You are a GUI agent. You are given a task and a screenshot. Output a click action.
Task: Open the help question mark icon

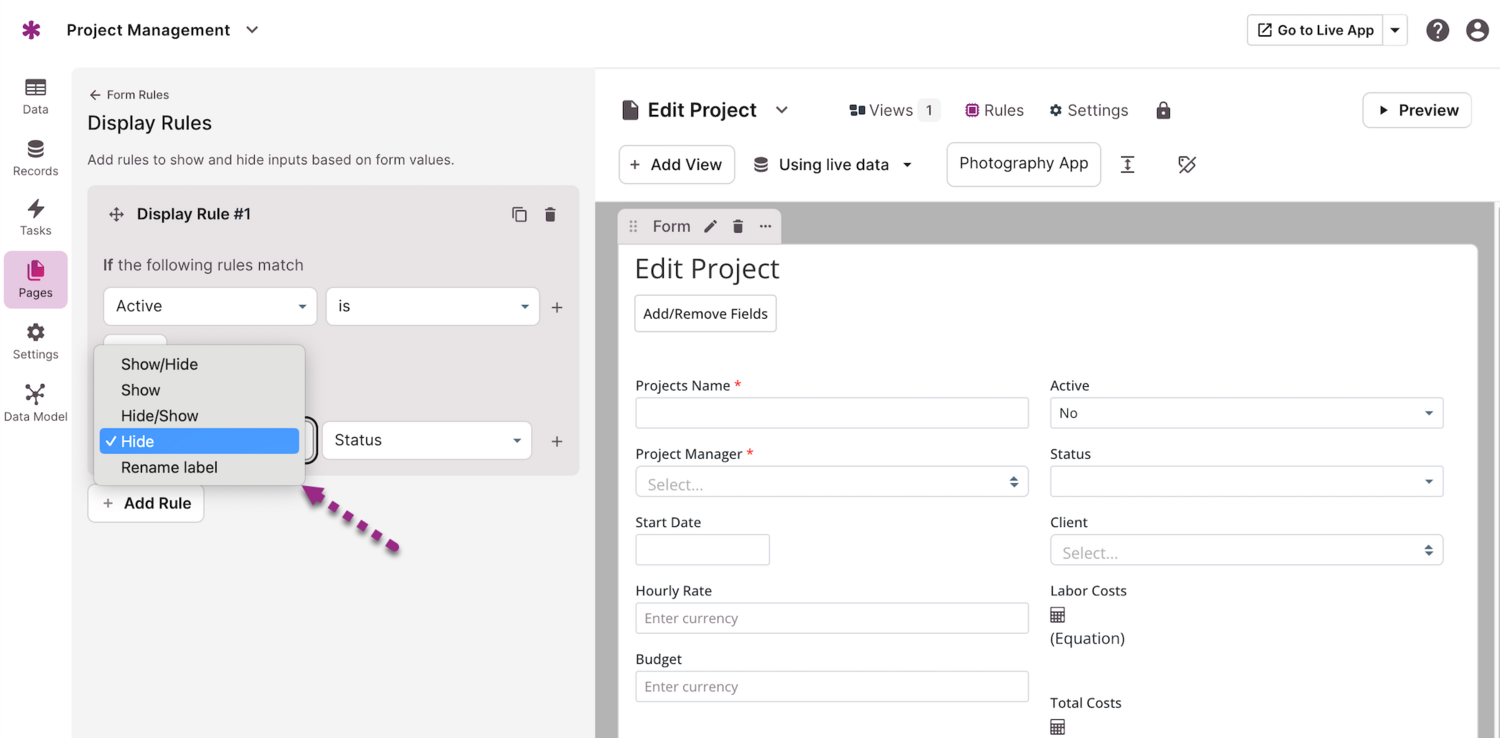pos(1437,30)
